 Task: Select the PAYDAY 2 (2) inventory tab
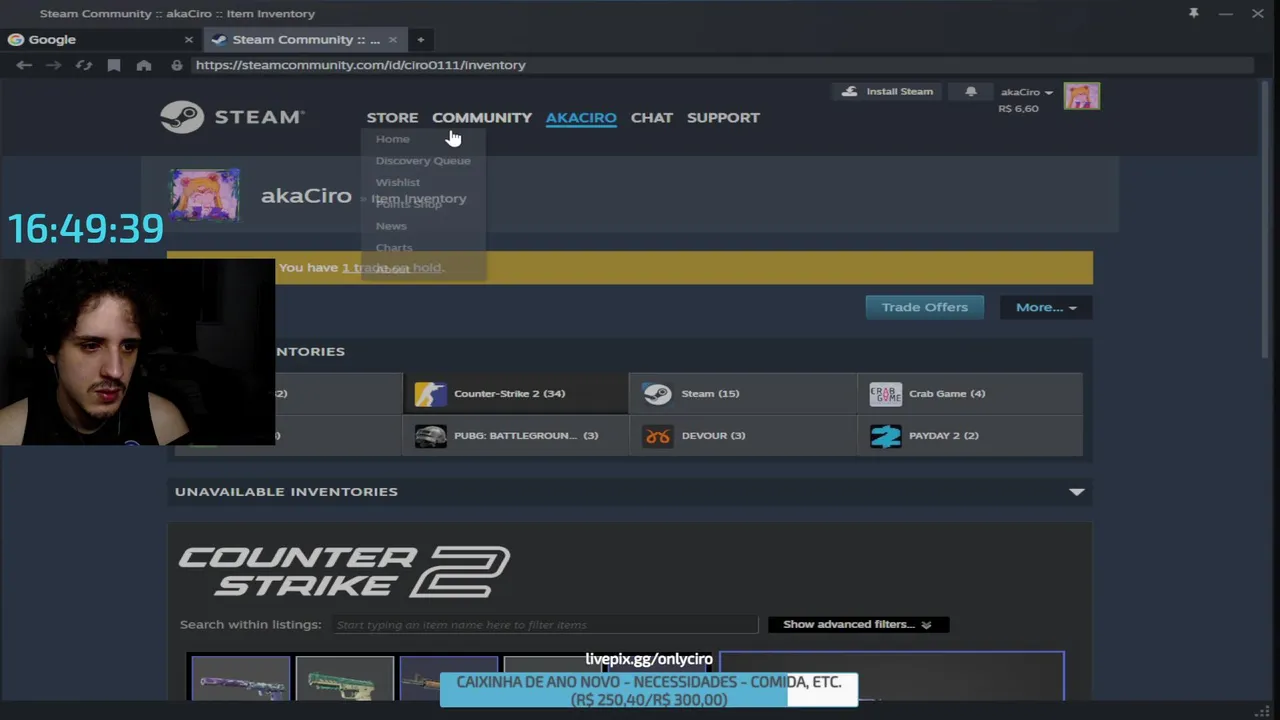(x=970, y=436)
